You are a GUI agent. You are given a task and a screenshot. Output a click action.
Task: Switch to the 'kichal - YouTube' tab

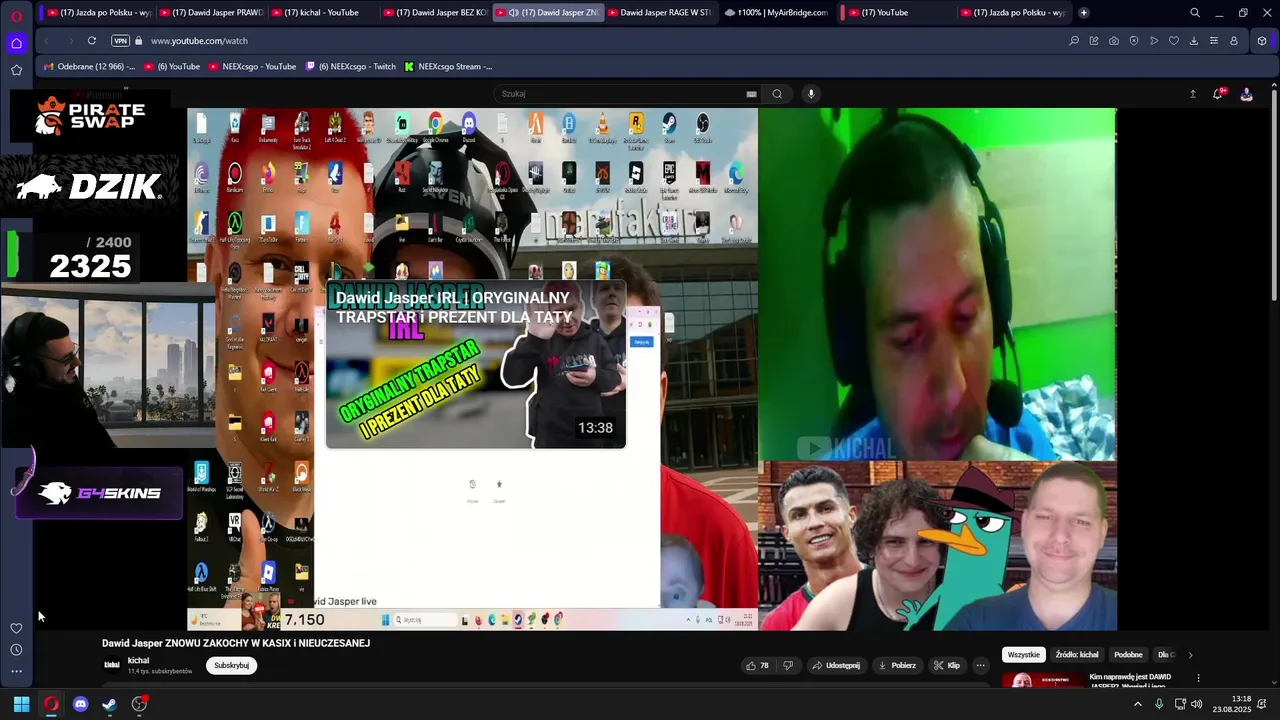322,13
